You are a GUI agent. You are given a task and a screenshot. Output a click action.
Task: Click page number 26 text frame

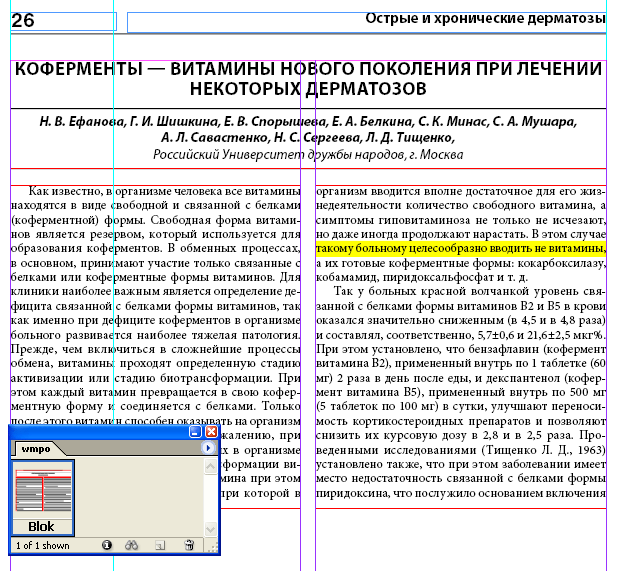63,21
